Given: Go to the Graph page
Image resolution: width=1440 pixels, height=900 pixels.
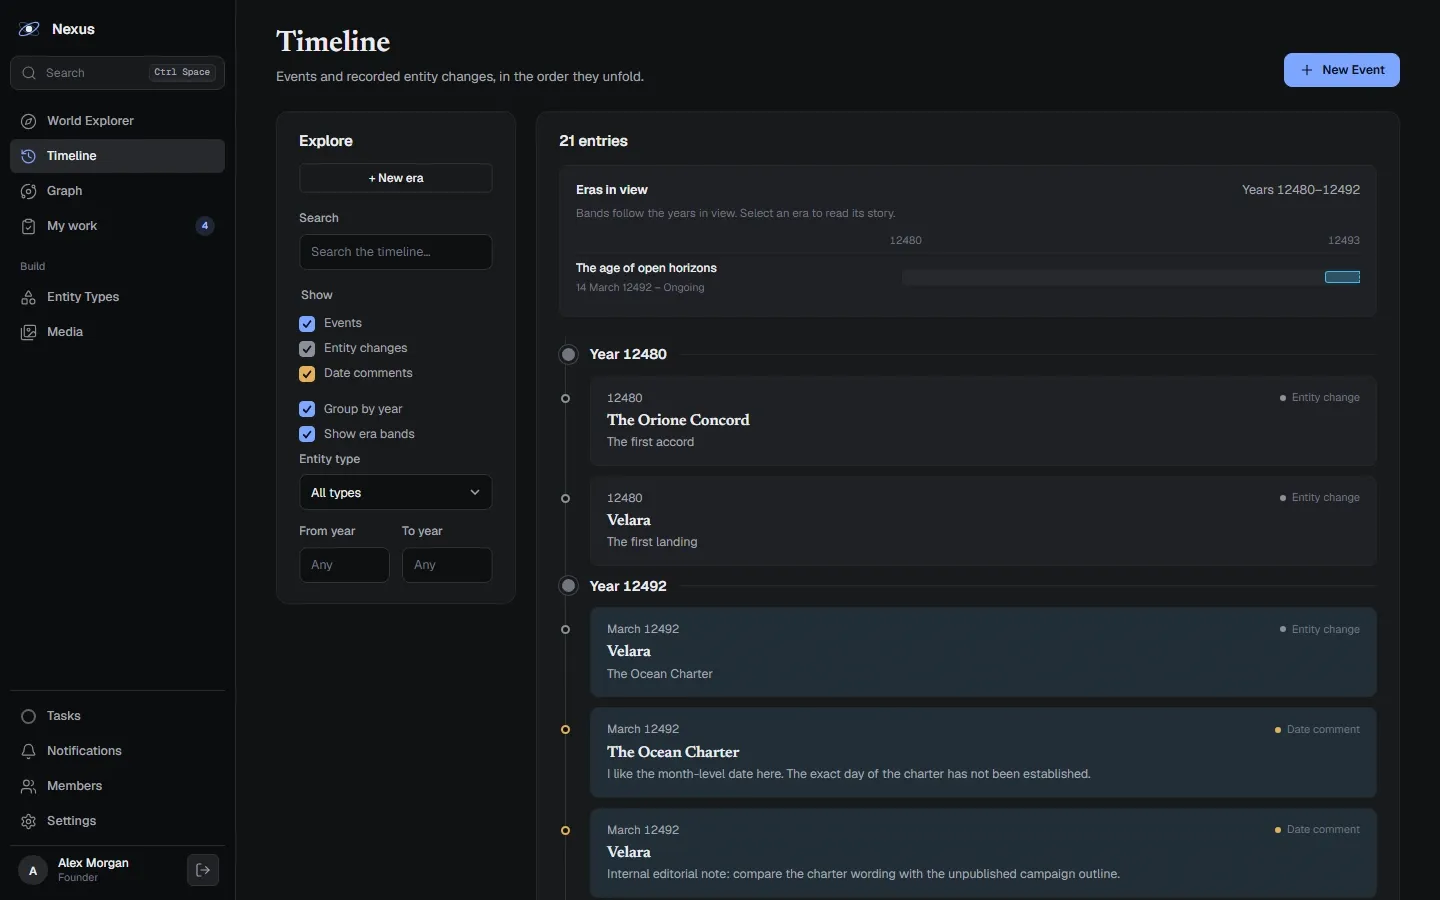Looking at the screenshot, I should pyautogui.click(x=117, y=191).
